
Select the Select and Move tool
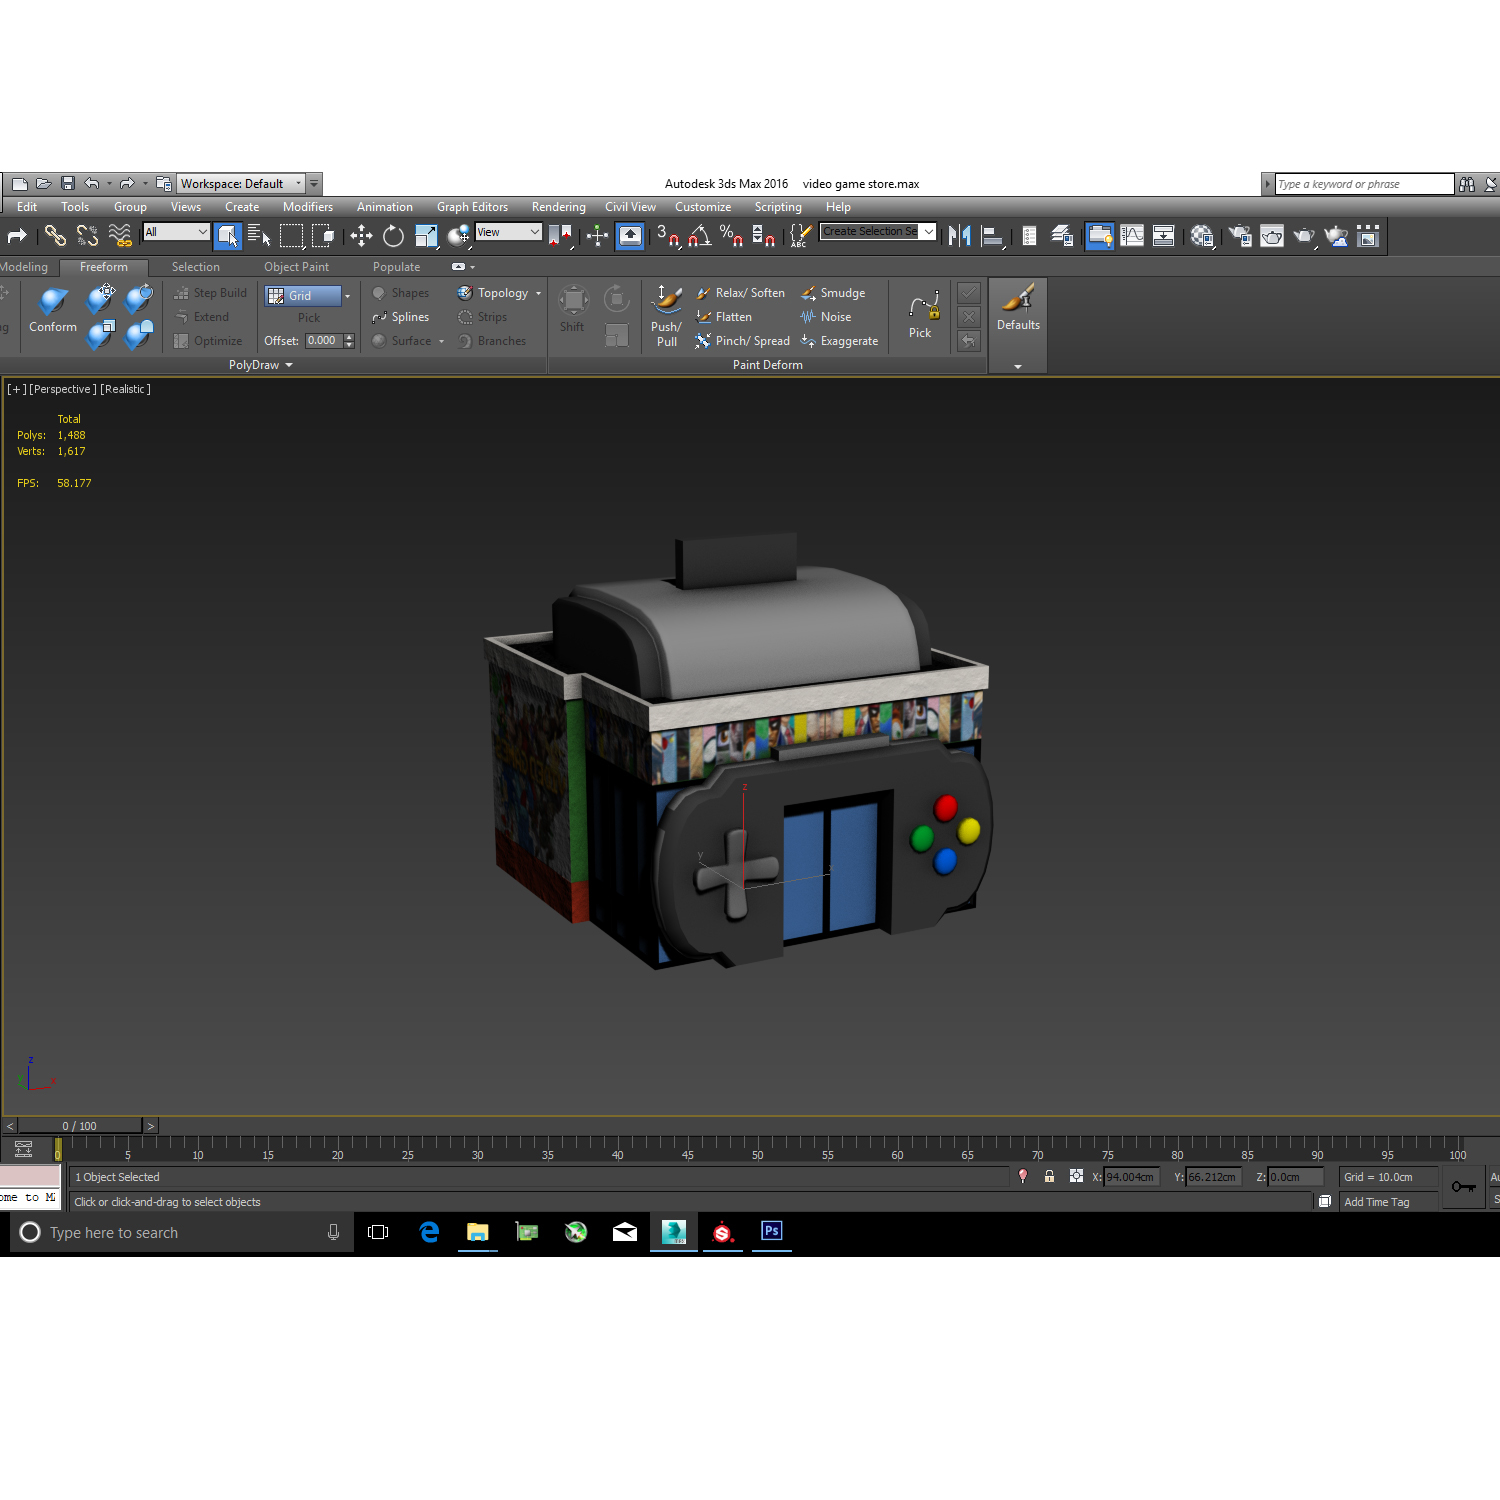361,236
